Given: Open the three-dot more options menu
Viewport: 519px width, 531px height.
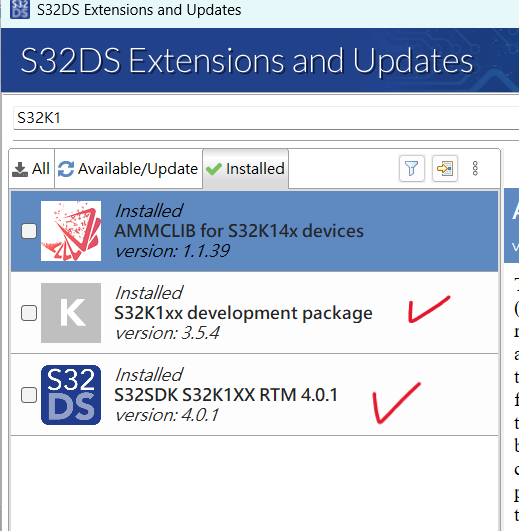Looking at the screenshot, I should (475, 168).
